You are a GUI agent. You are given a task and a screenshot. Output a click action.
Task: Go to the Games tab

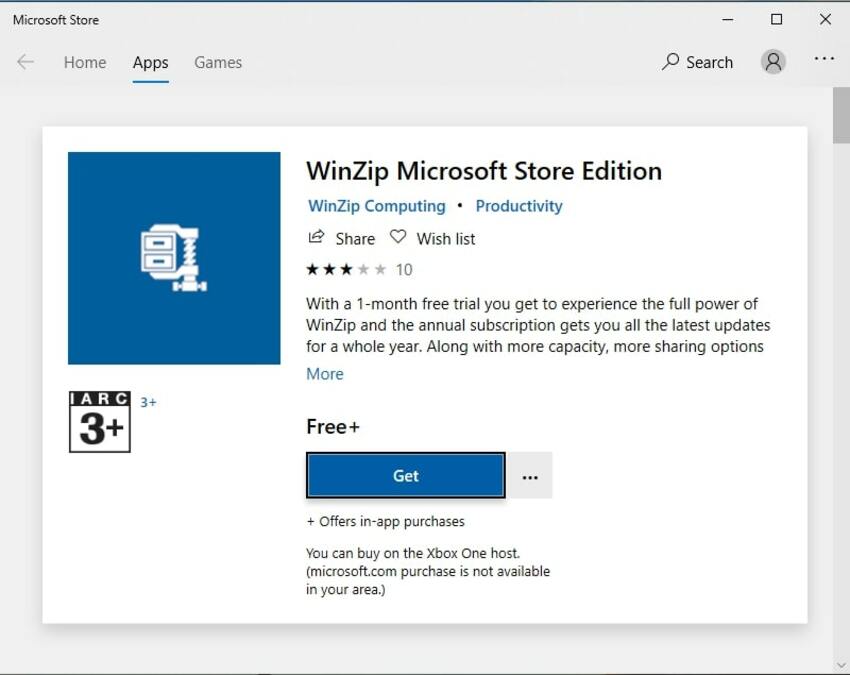(218, 62)
